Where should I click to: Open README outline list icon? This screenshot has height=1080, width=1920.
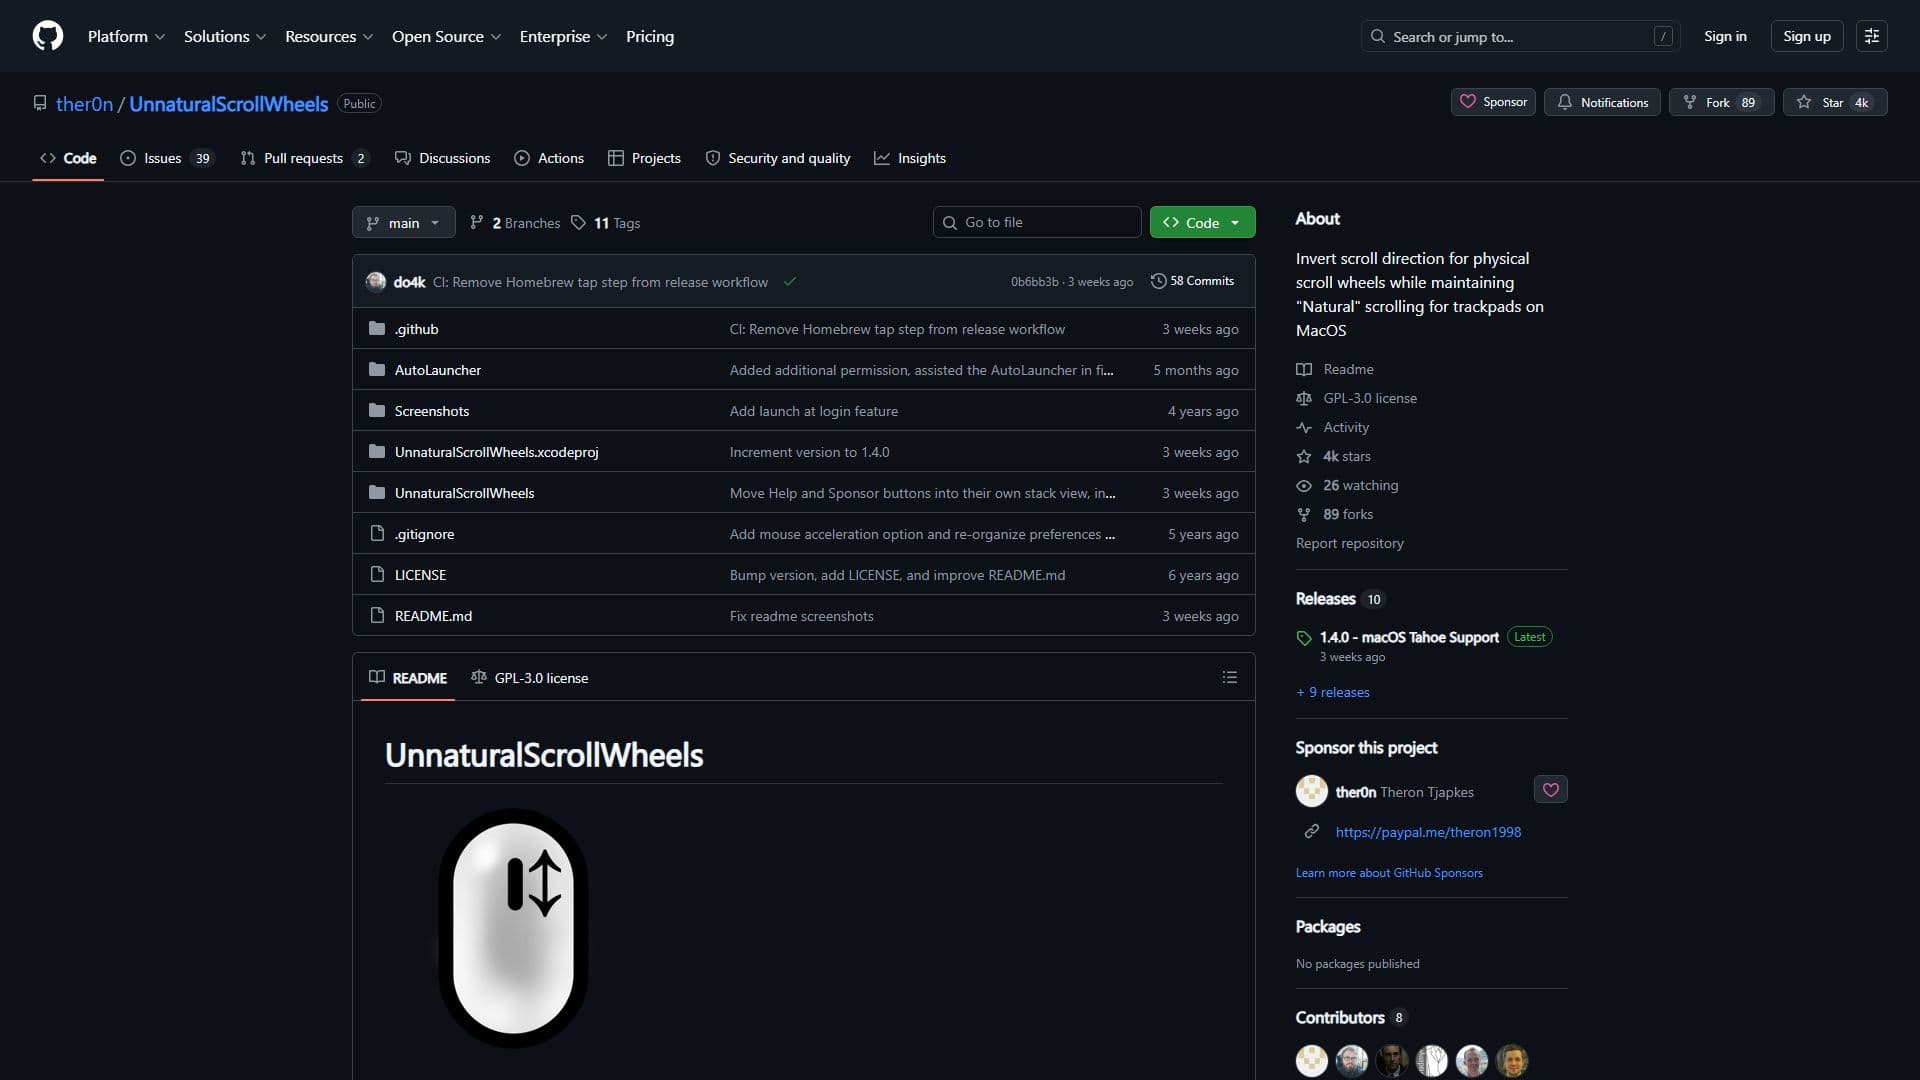[1230, 678]
